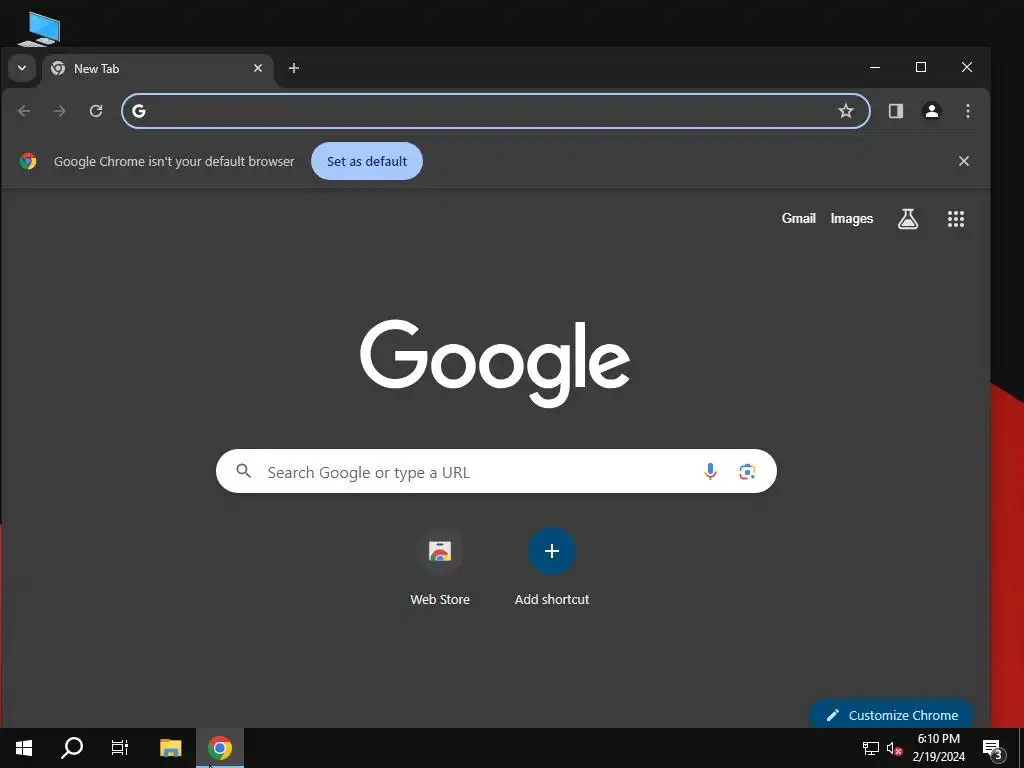1024x768 pixels.
Task: Click the magnifier icon in search box
Action: pos(244,470)
